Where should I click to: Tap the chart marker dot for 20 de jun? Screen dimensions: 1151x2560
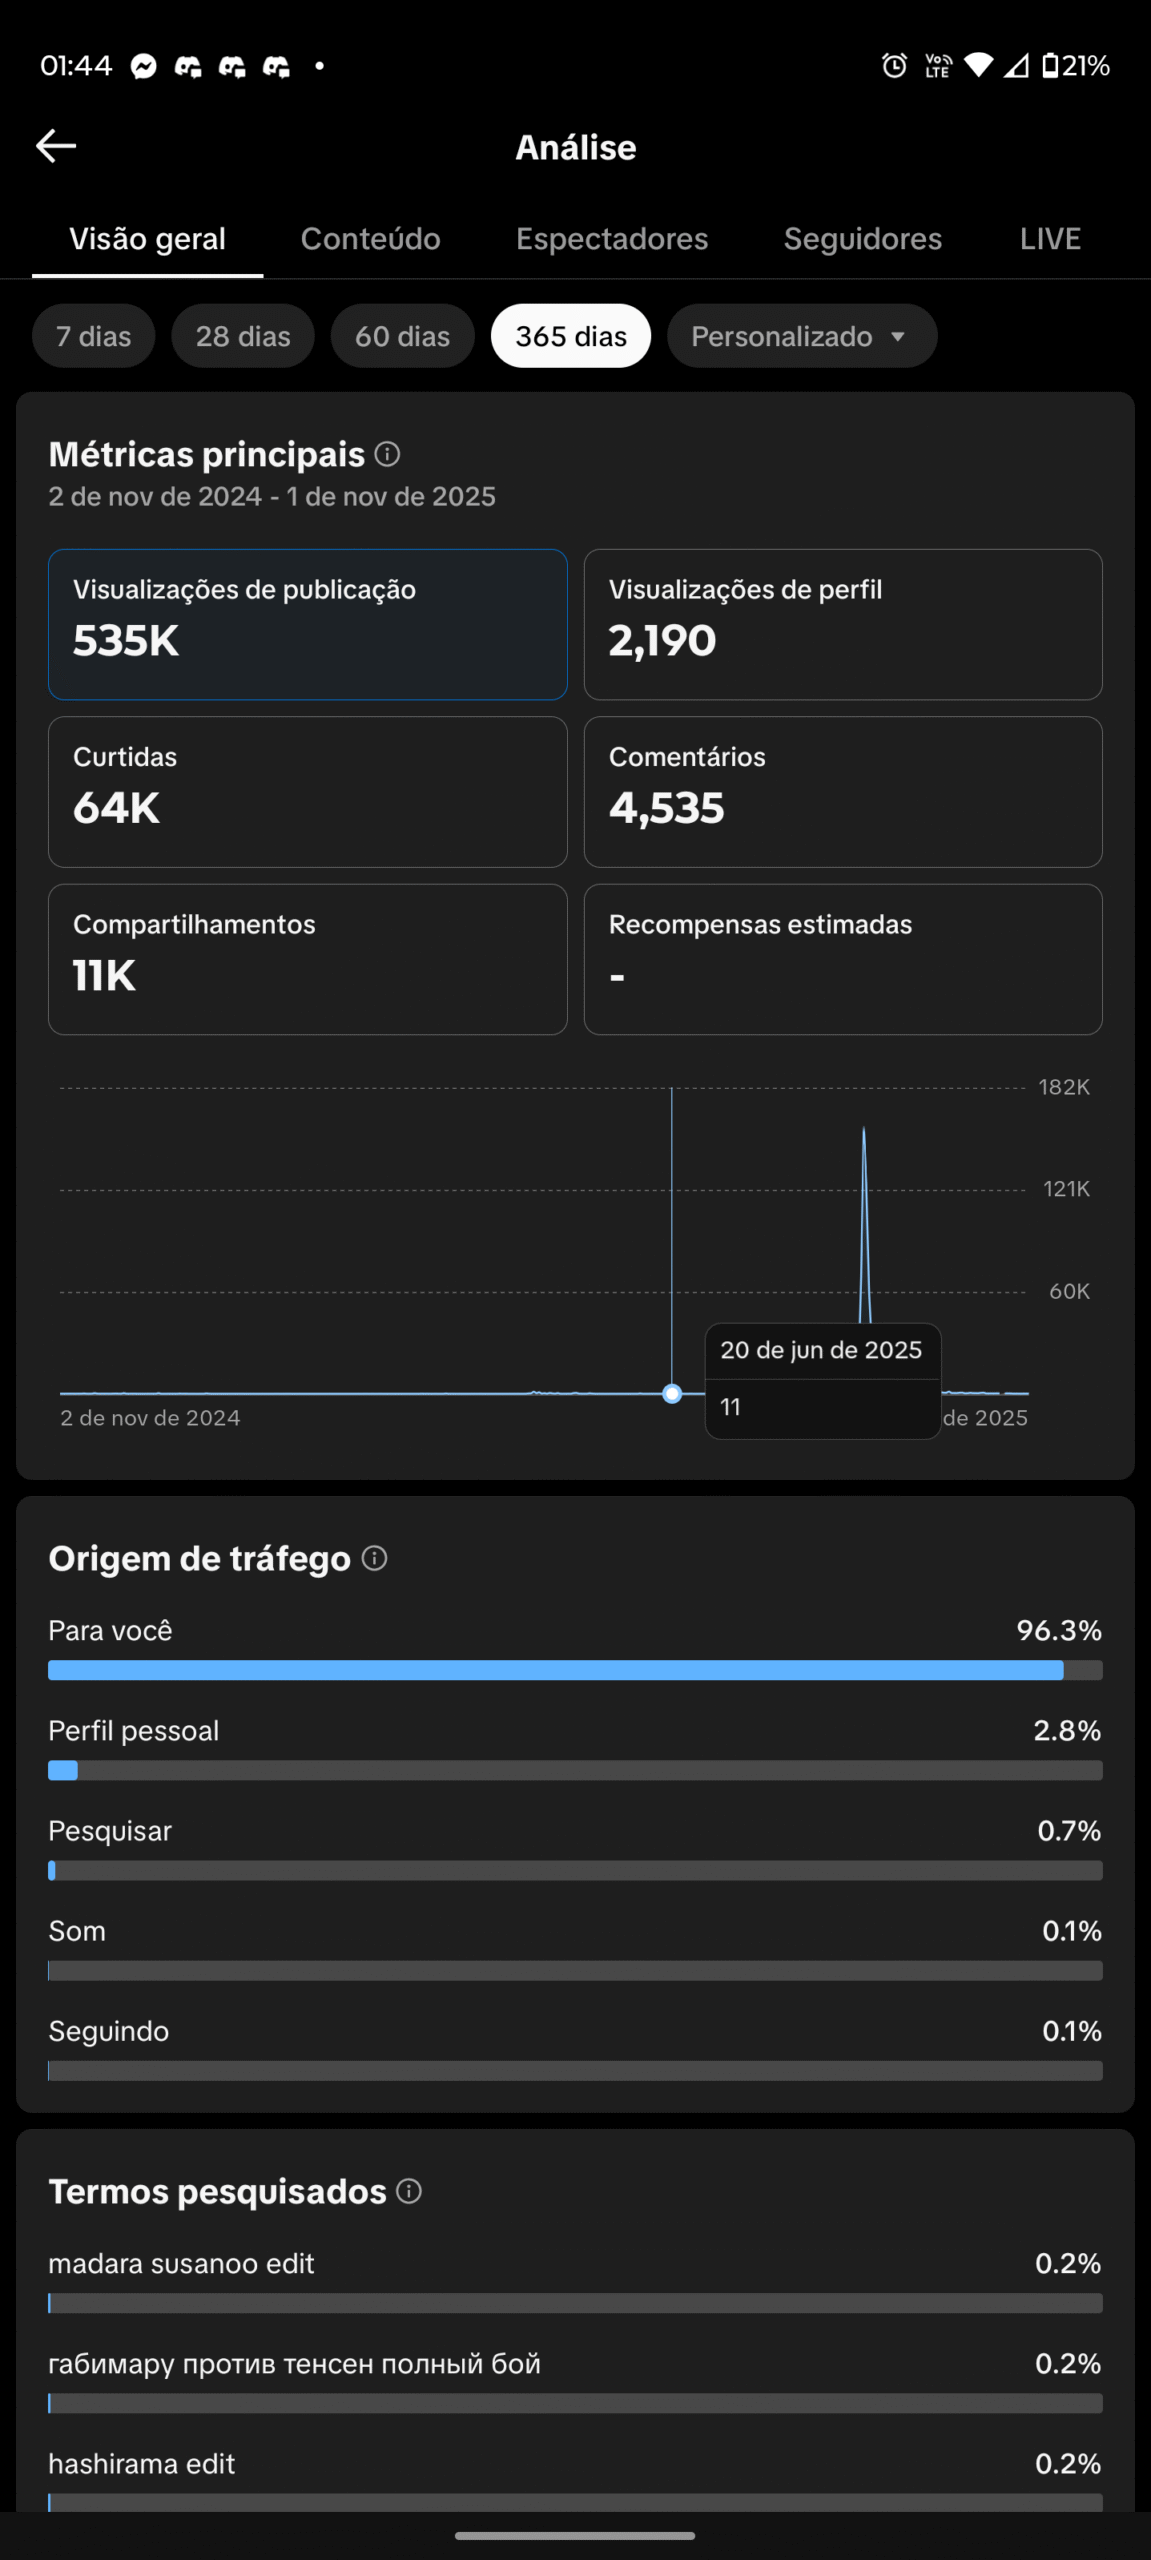[672, 1393]
